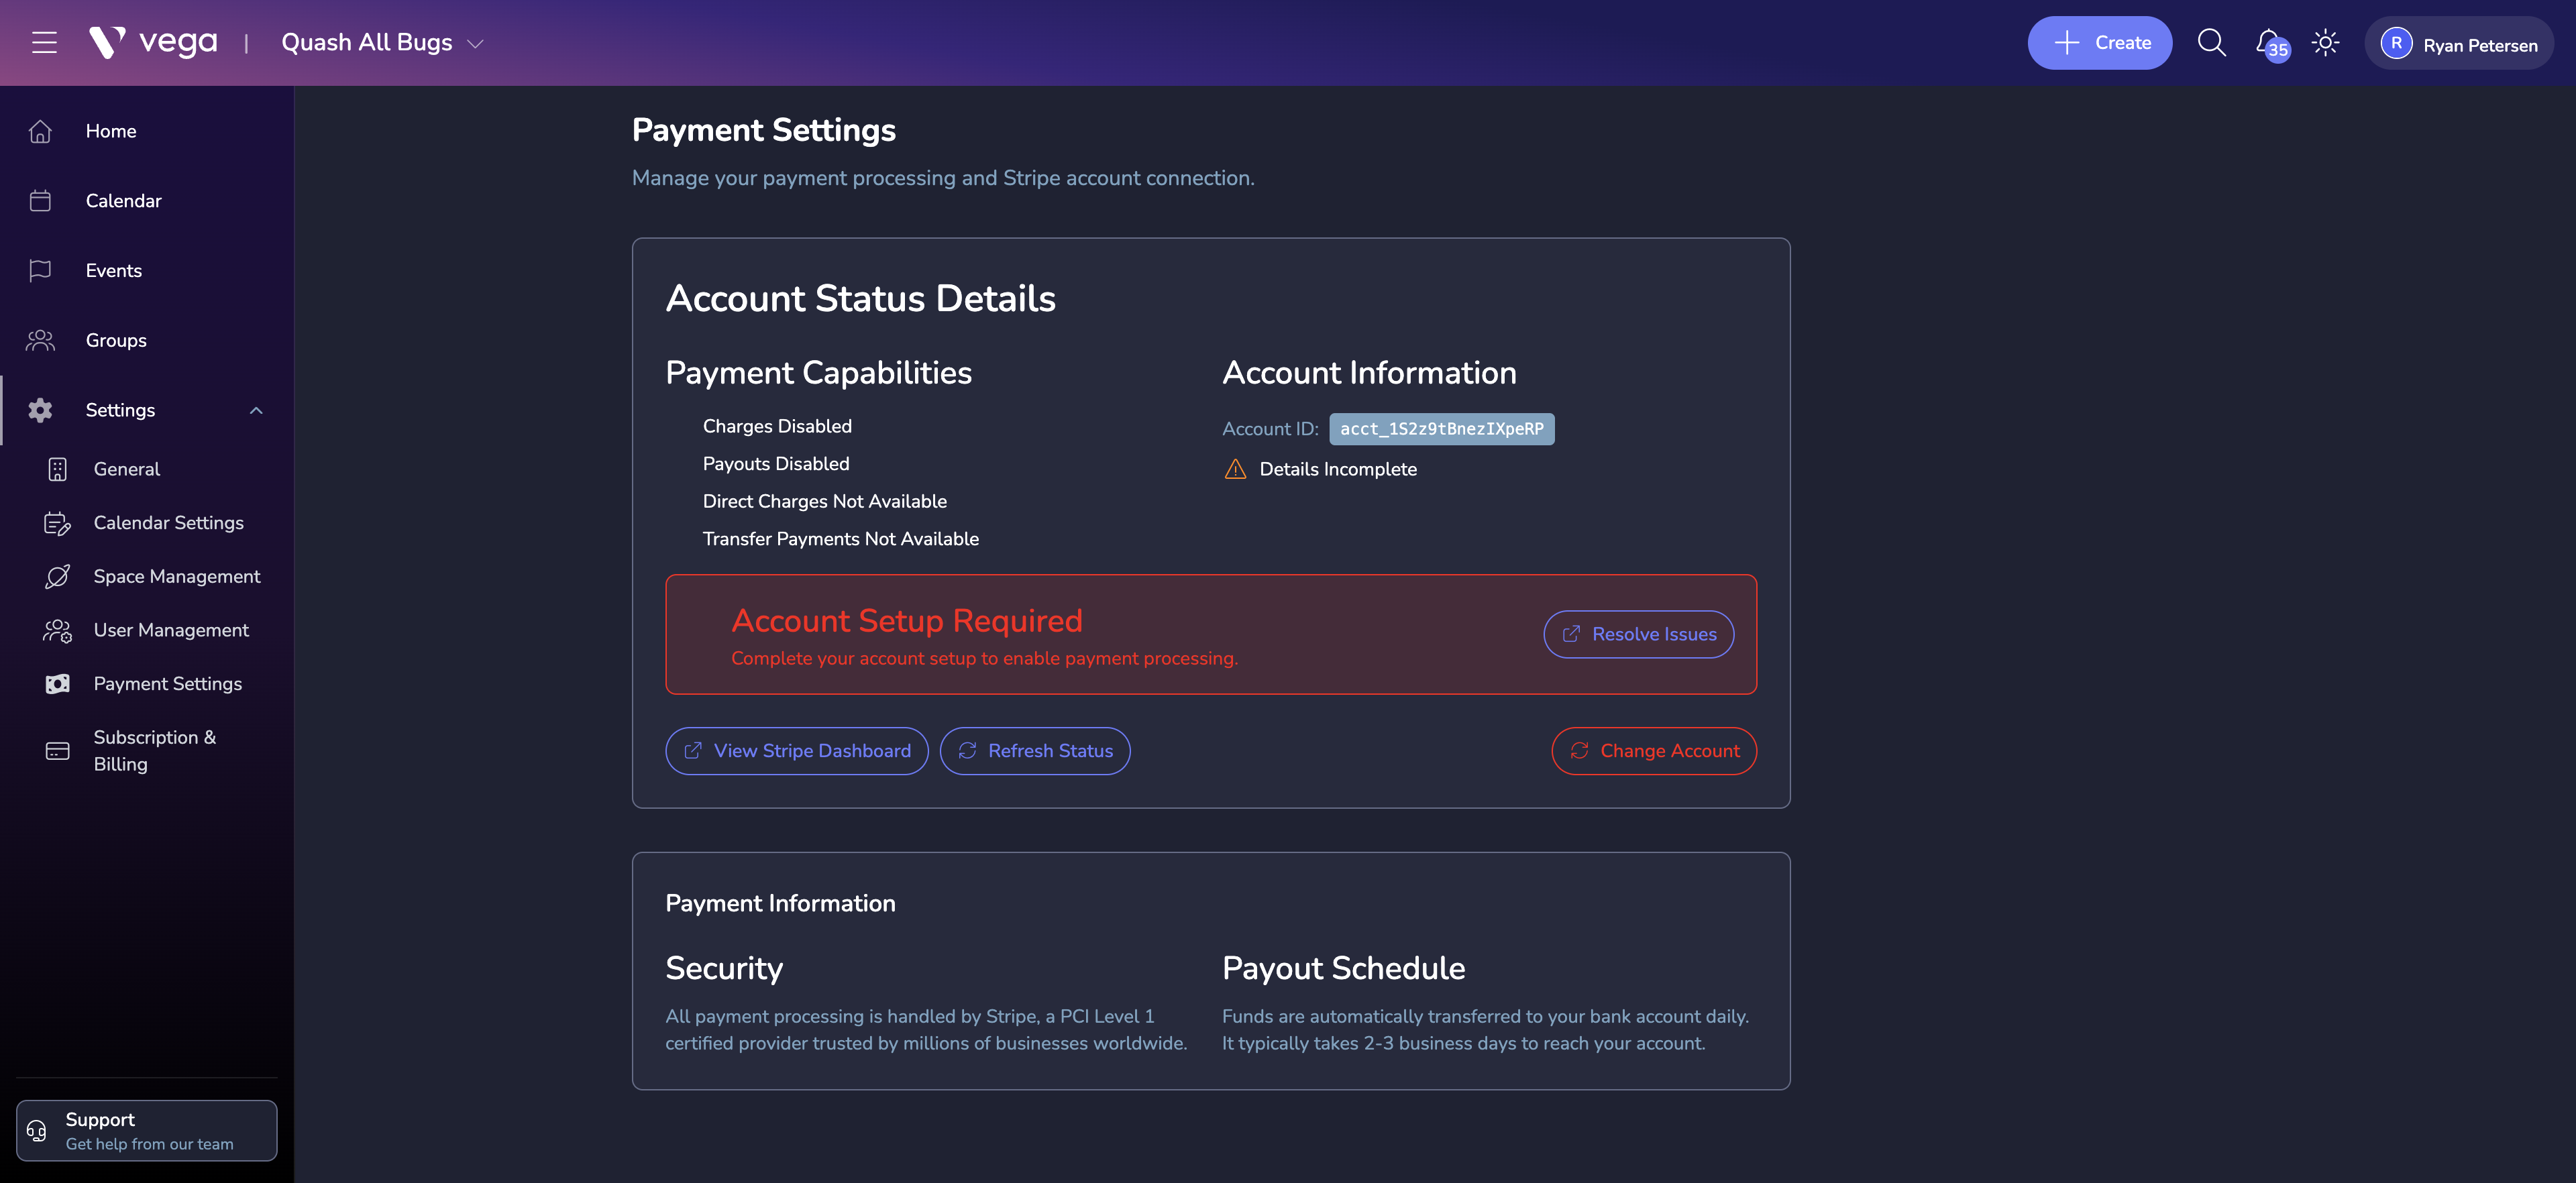Open the search icon in the top bar

[2211, 42]
